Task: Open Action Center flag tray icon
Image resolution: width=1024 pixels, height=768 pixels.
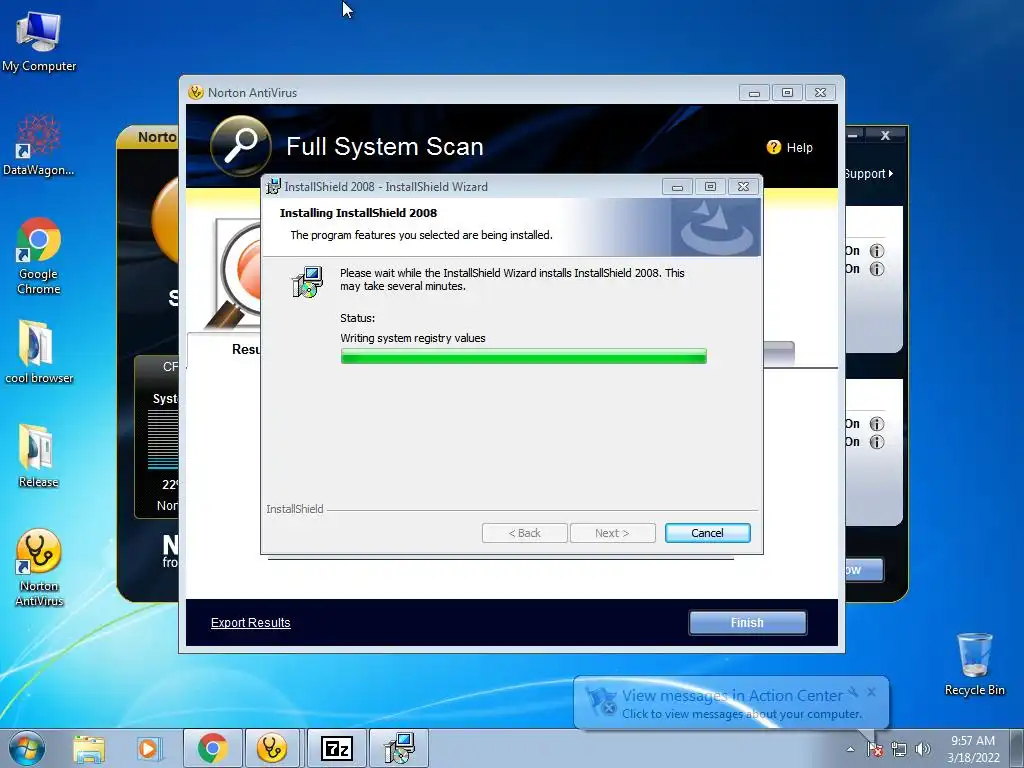Action: (875, 749)
